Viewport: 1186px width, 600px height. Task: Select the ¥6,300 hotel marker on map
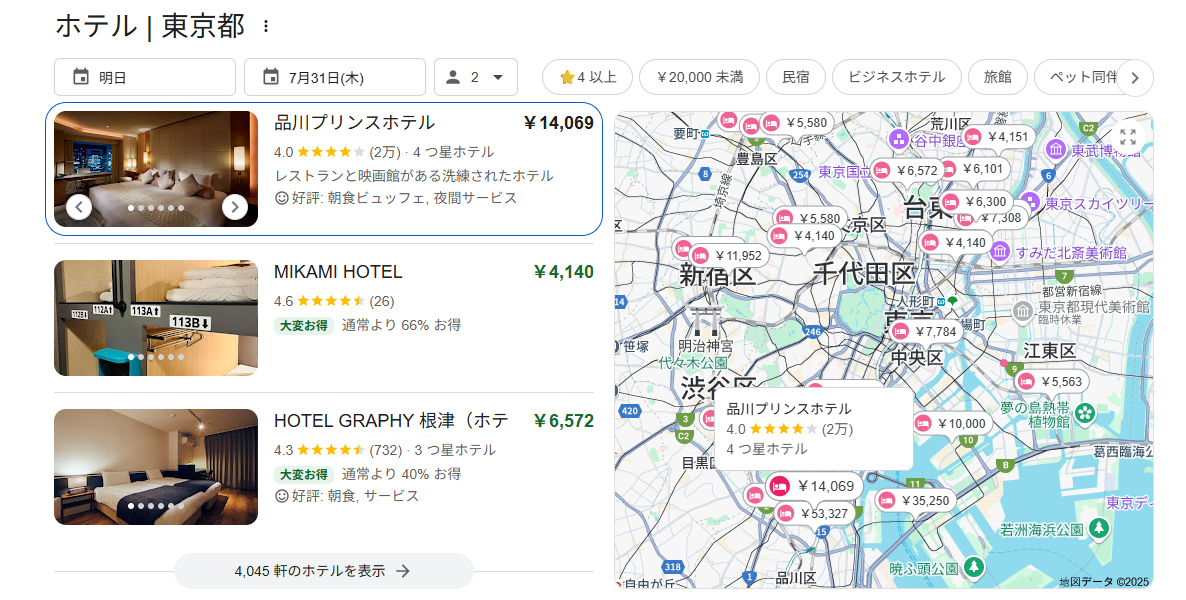(976, 202)
